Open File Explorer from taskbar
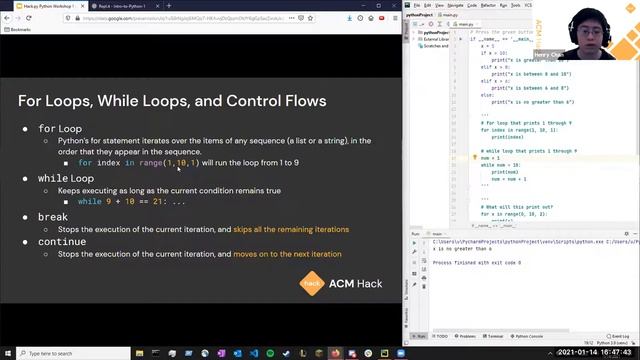Viewport: 640px width, 360px height. click(x=140, y=353)
